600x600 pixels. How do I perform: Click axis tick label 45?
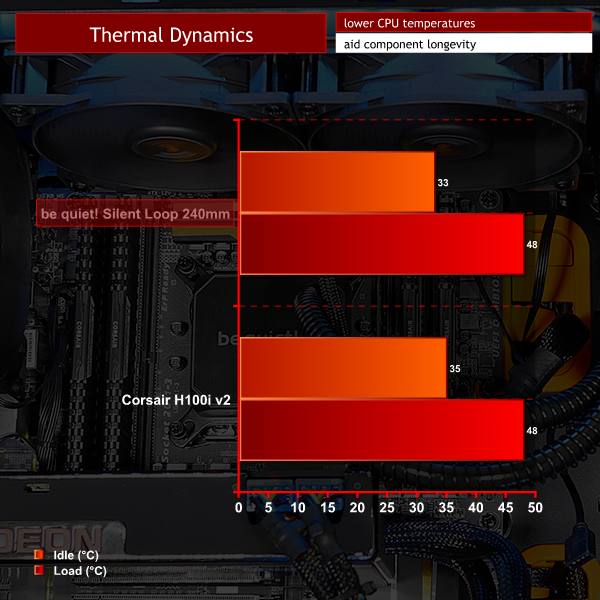(x=505, y=507)
